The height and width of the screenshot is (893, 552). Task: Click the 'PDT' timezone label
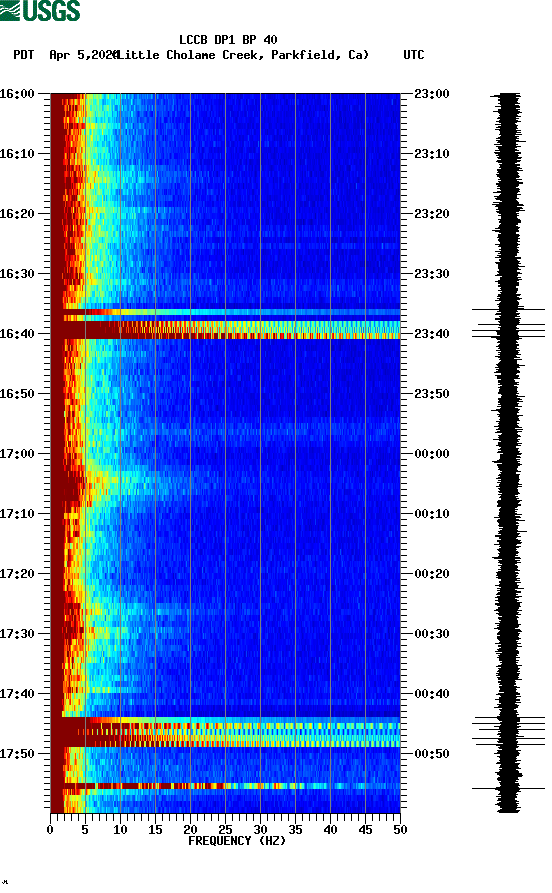pyautogui.click(x=23, y=55)
